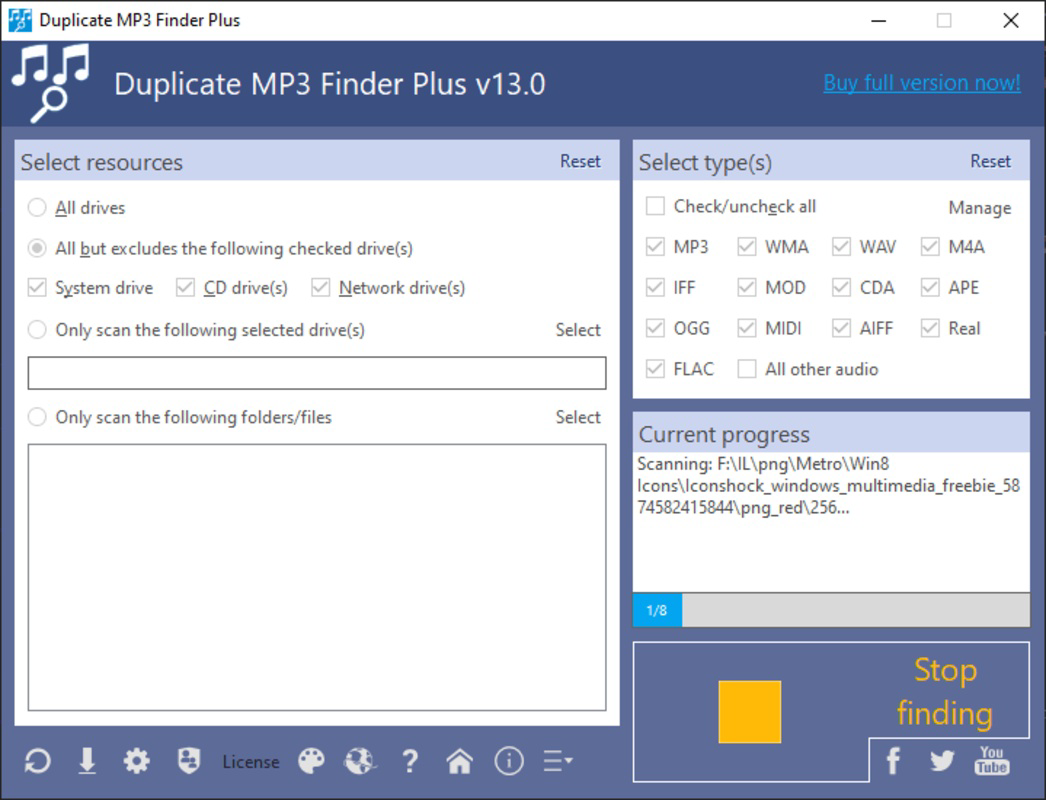The image size is (1046, 800).
Task: Open help with the question mark icon
Action: (x=410, y=761)
